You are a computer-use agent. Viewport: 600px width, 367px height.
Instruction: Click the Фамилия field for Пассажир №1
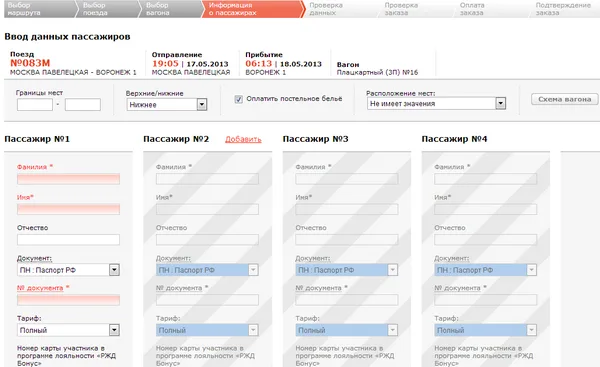68,179
